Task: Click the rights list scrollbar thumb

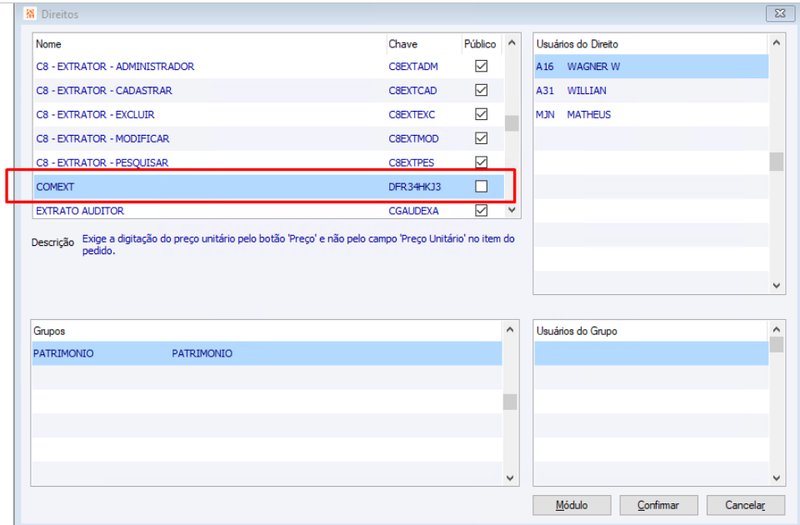Action: point(512,123)
